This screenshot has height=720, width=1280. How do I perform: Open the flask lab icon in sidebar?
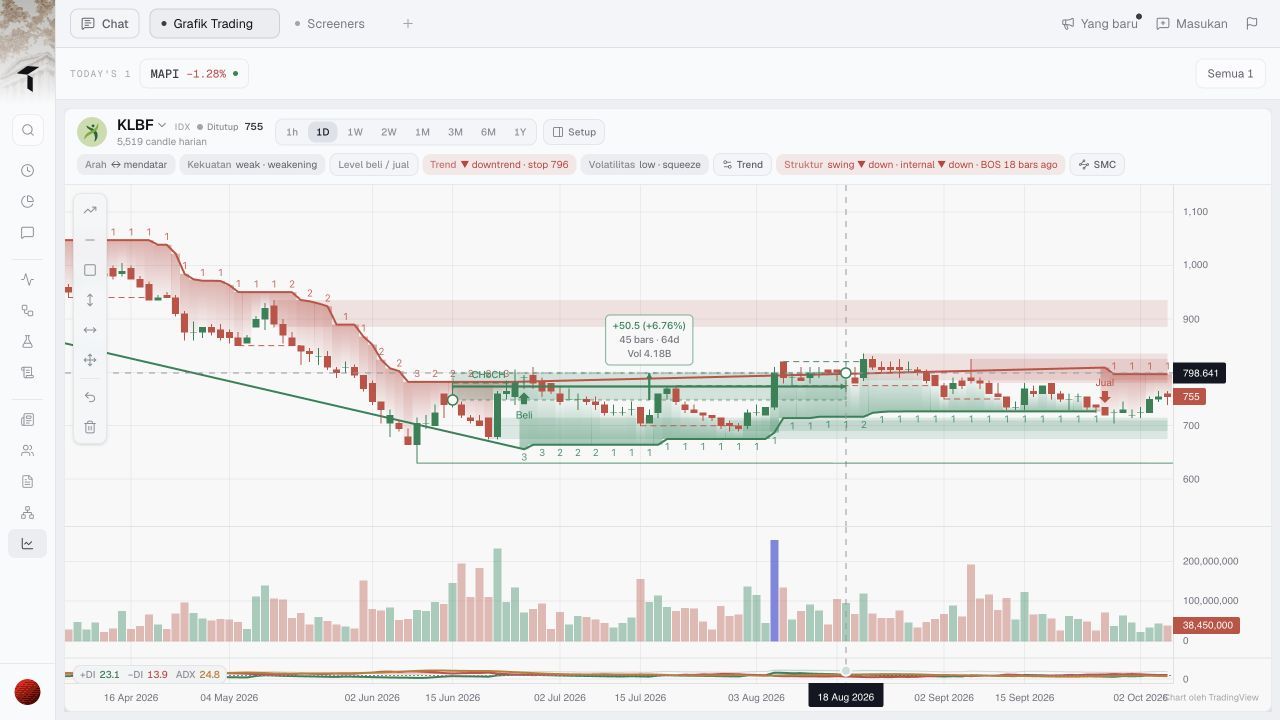pos(28,342)
